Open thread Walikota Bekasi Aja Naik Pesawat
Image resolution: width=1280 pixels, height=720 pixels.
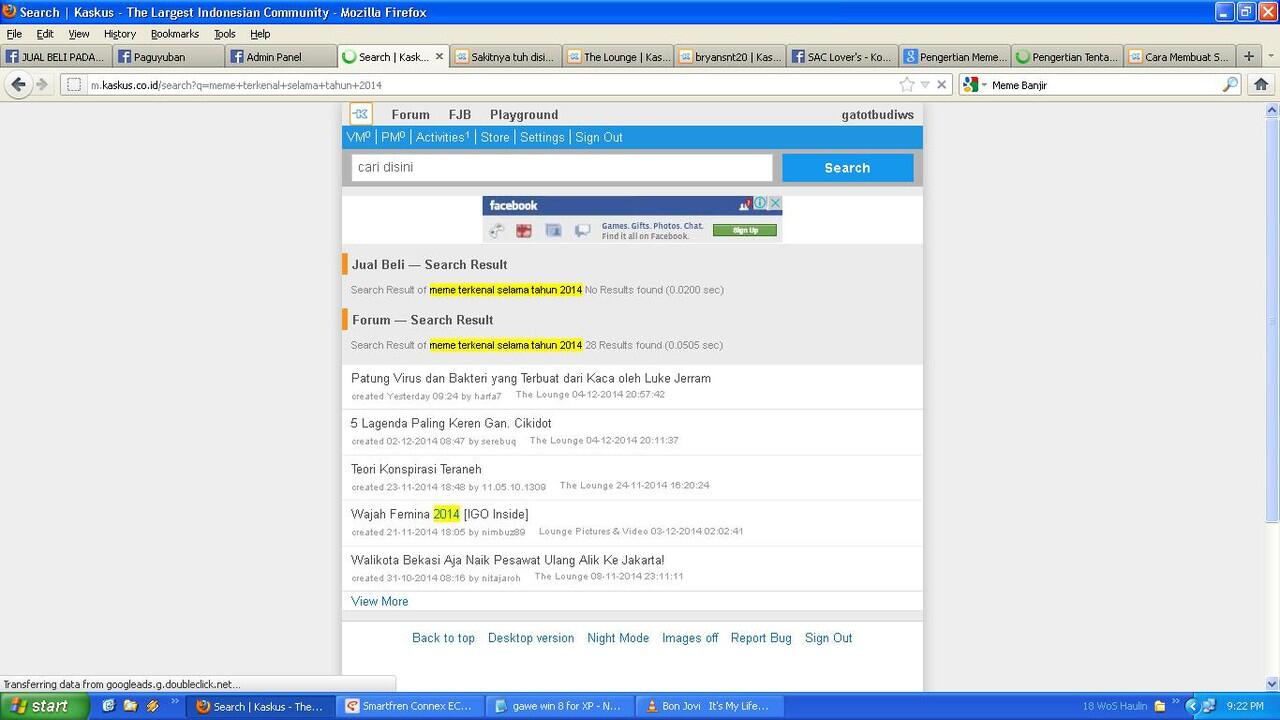(507, 560)
